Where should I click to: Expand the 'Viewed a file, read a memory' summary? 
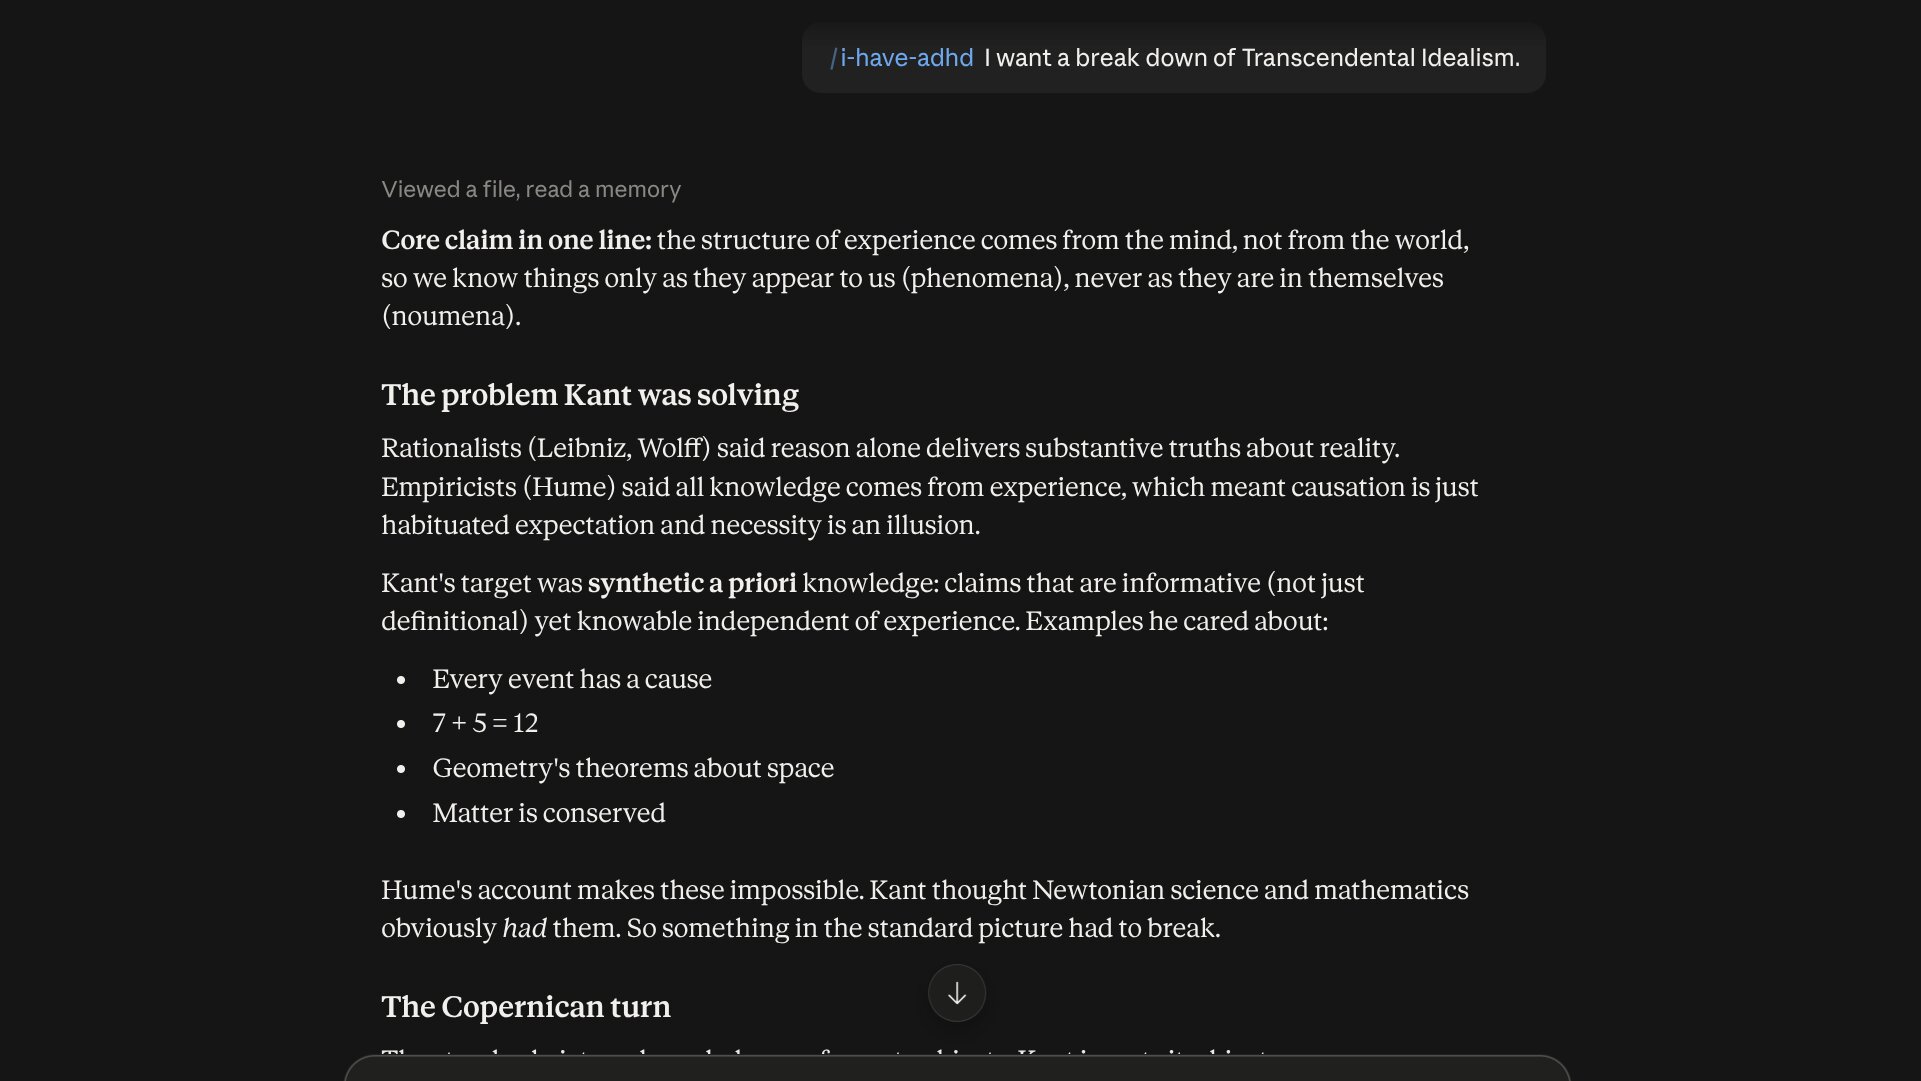coord(531,189)
